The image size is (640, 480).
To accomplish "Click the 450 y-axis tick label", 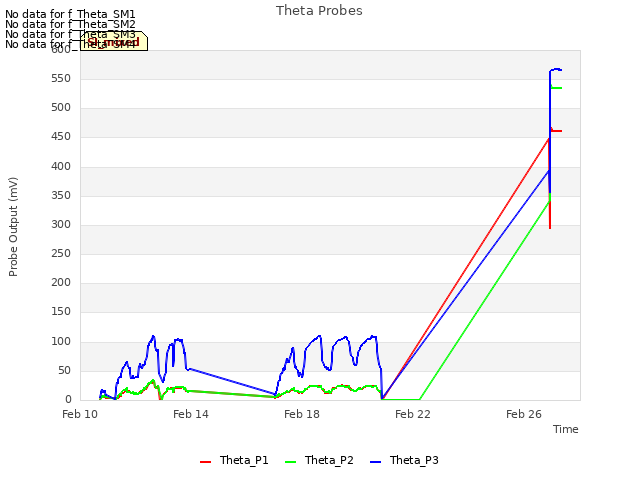I will pyautogui.click(x=61, y=137).
